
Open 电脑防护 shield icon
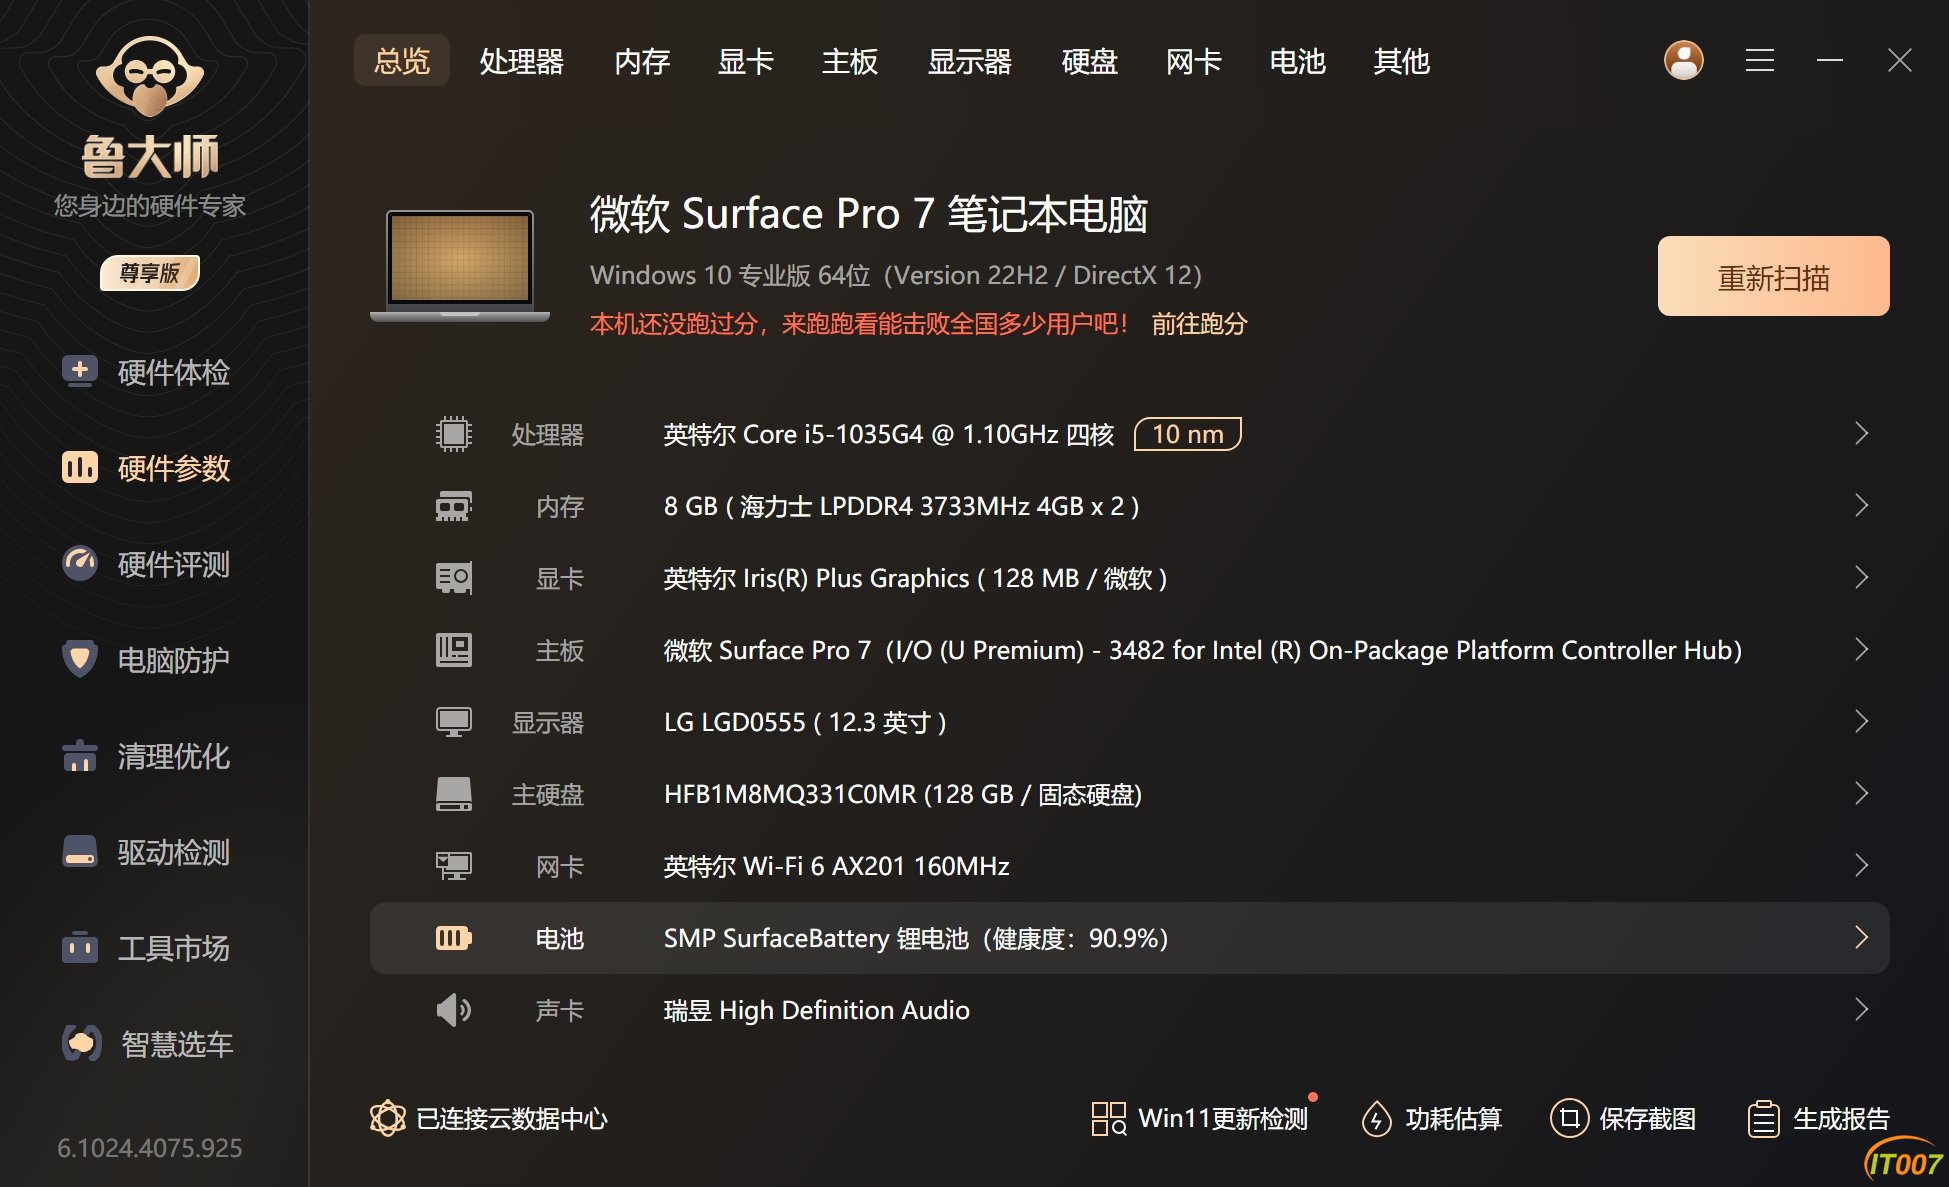tap(80, 659)
